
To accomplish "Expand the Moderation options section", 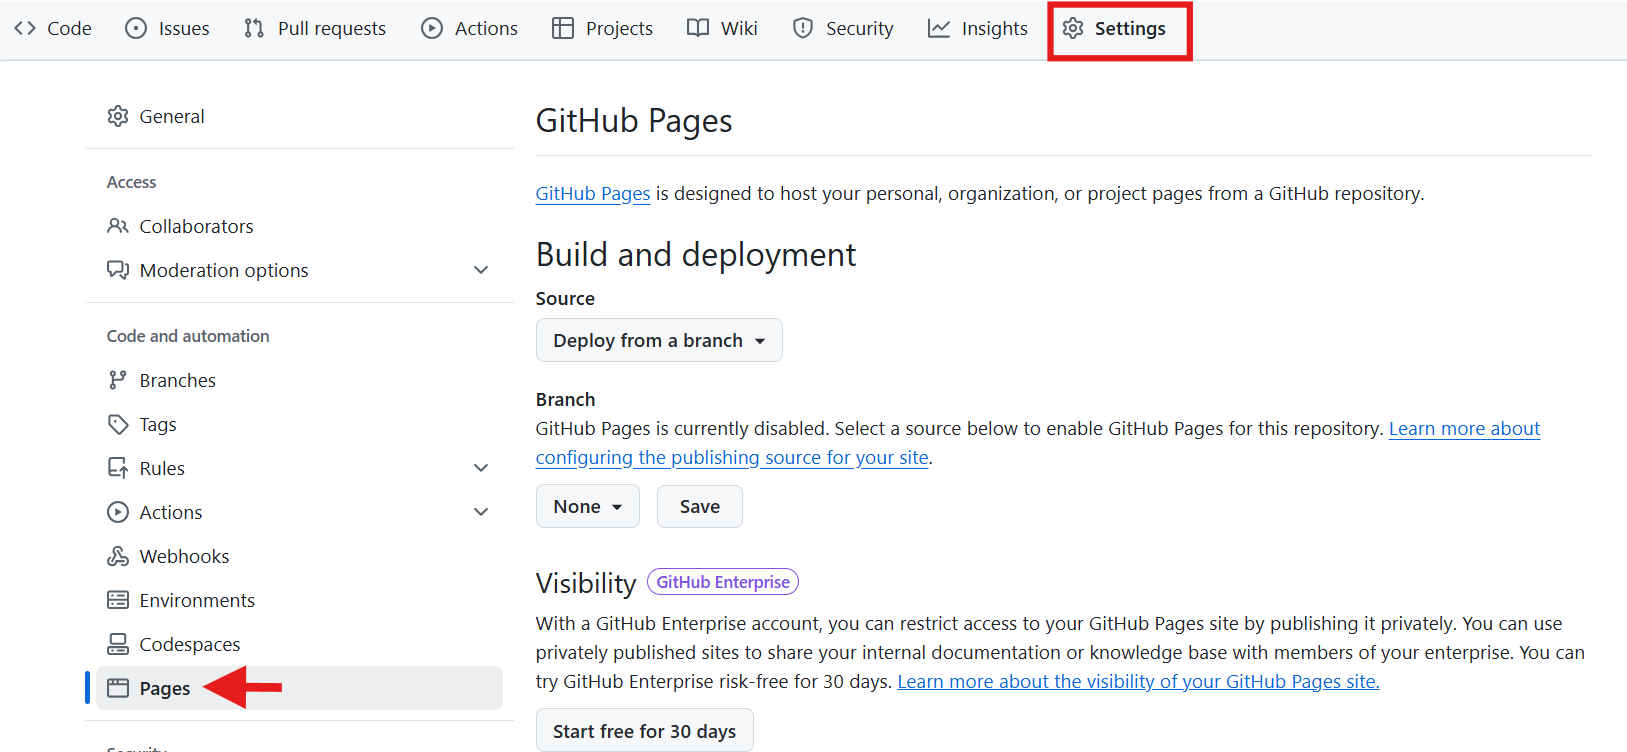I will pyautogui.click(x=481, y=270).
